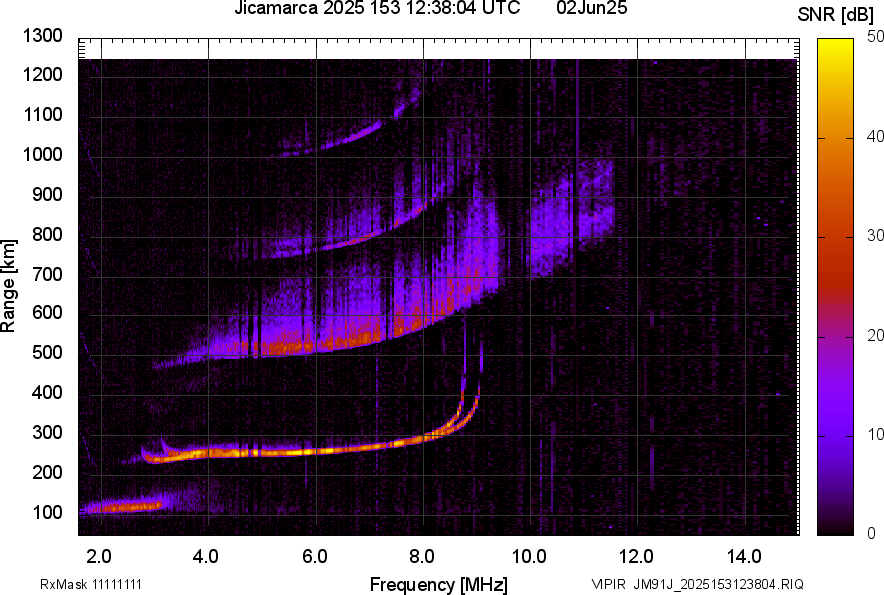Click the colorbar tick label '0'
The height and width of the screenshot is (595, 884).
872,533
